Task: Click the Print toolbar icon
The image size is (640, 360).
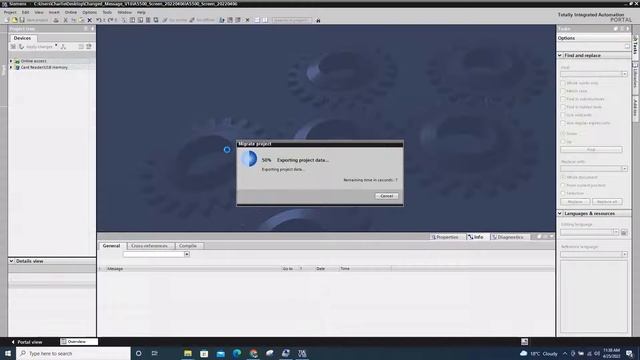Action: (x=56, y=20)
